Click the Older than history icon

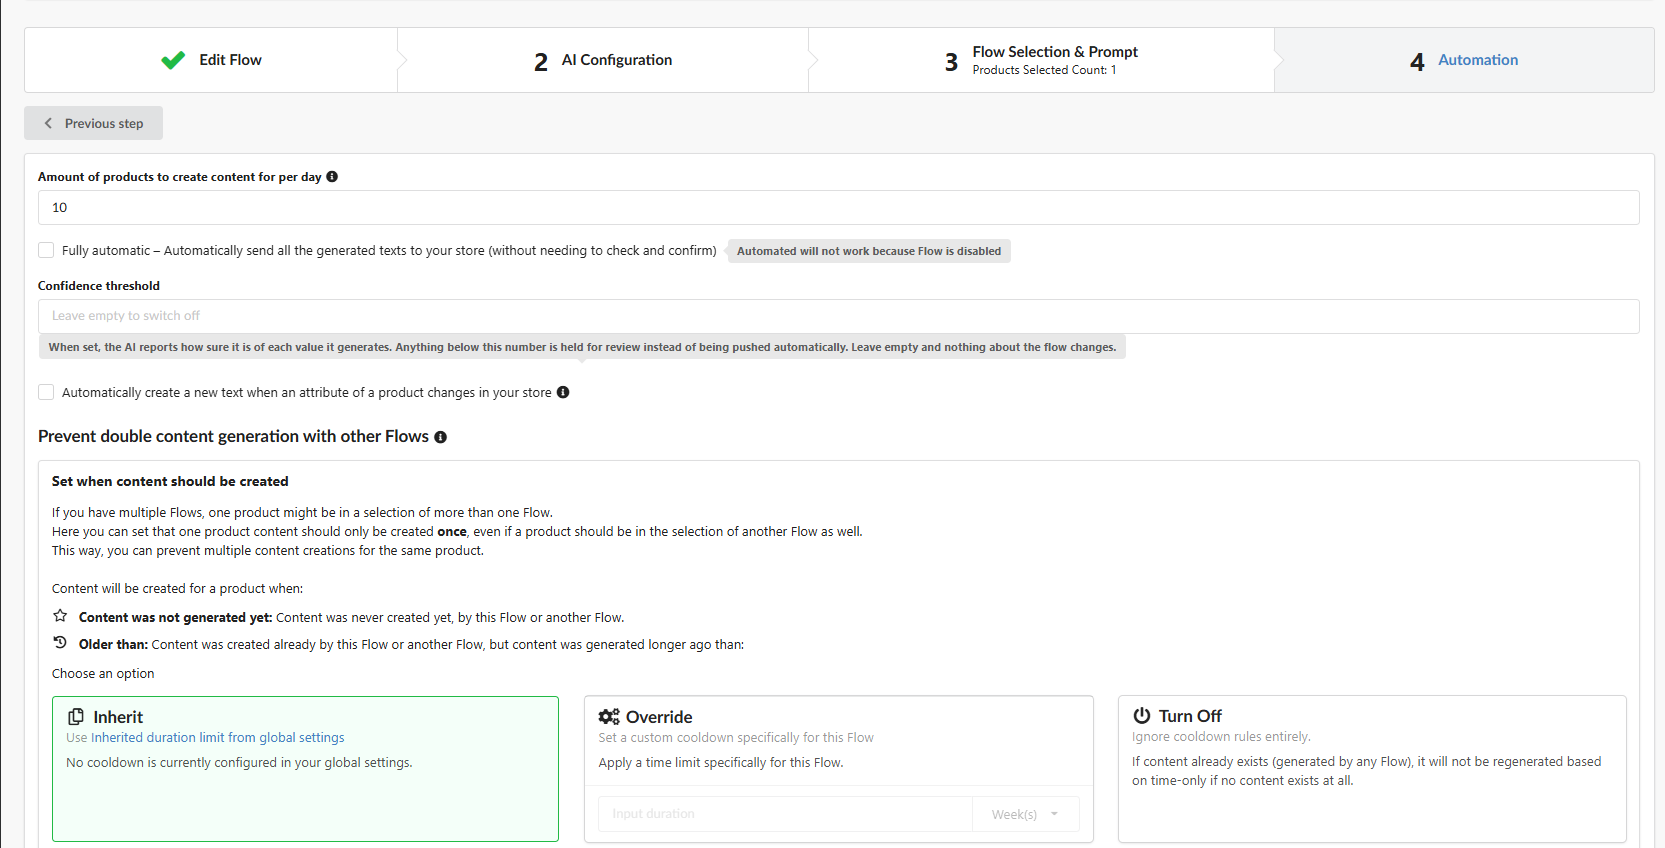pyautogui.click(x=60, y=643)
